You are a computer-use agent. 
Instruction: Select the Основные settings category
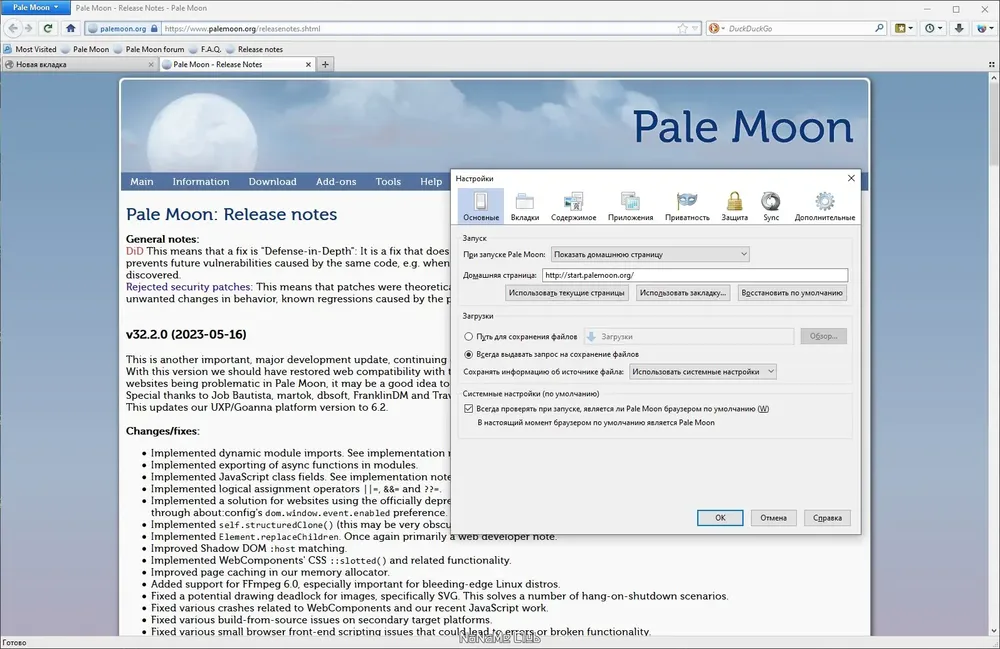tap(481, 206)
